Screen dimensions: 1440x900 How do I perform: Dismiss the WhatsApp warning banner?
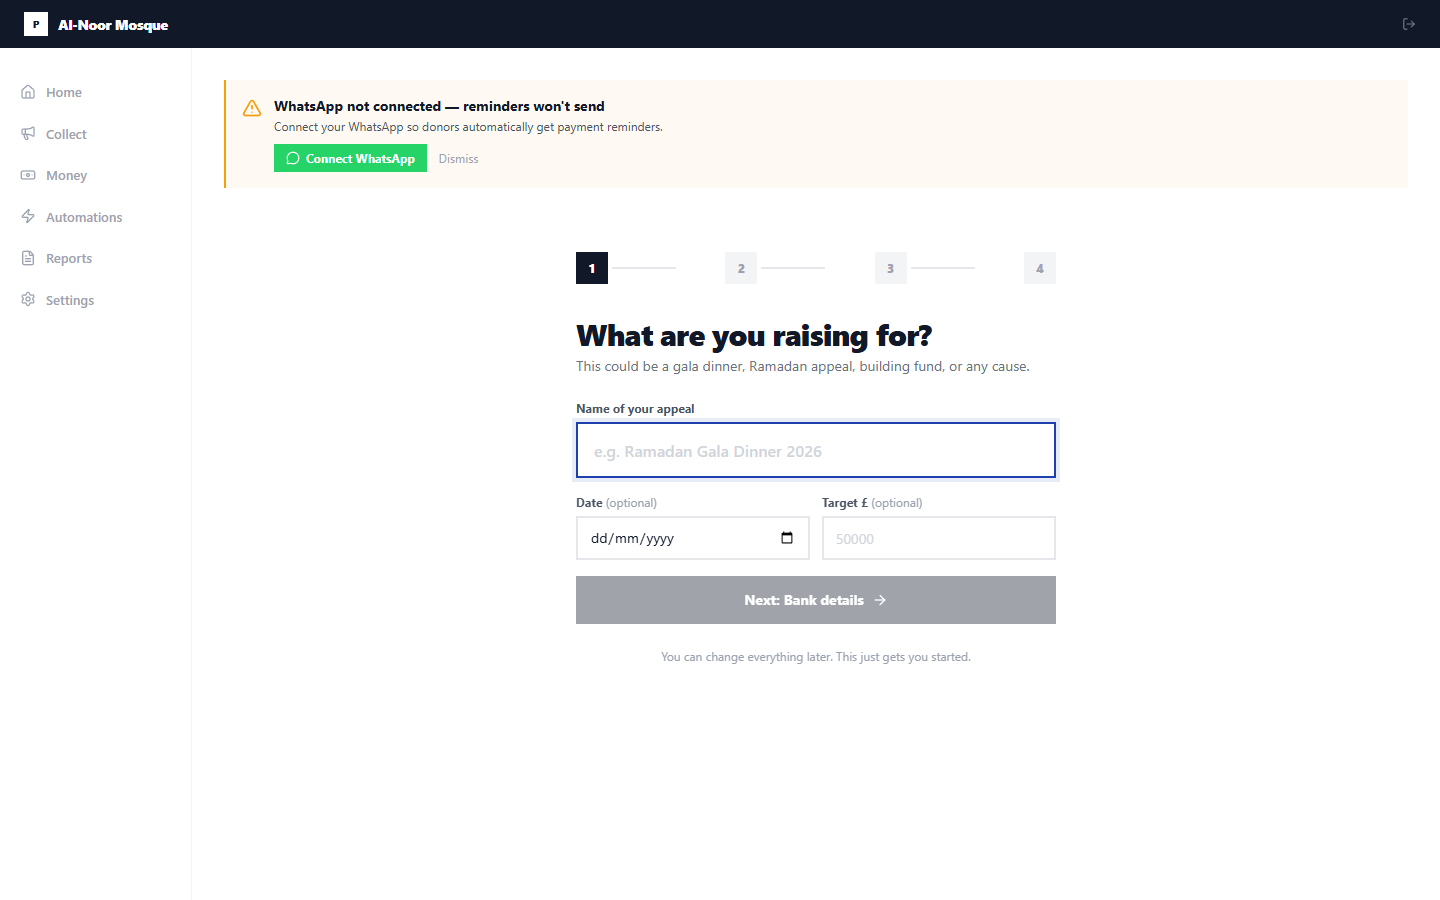458,159
